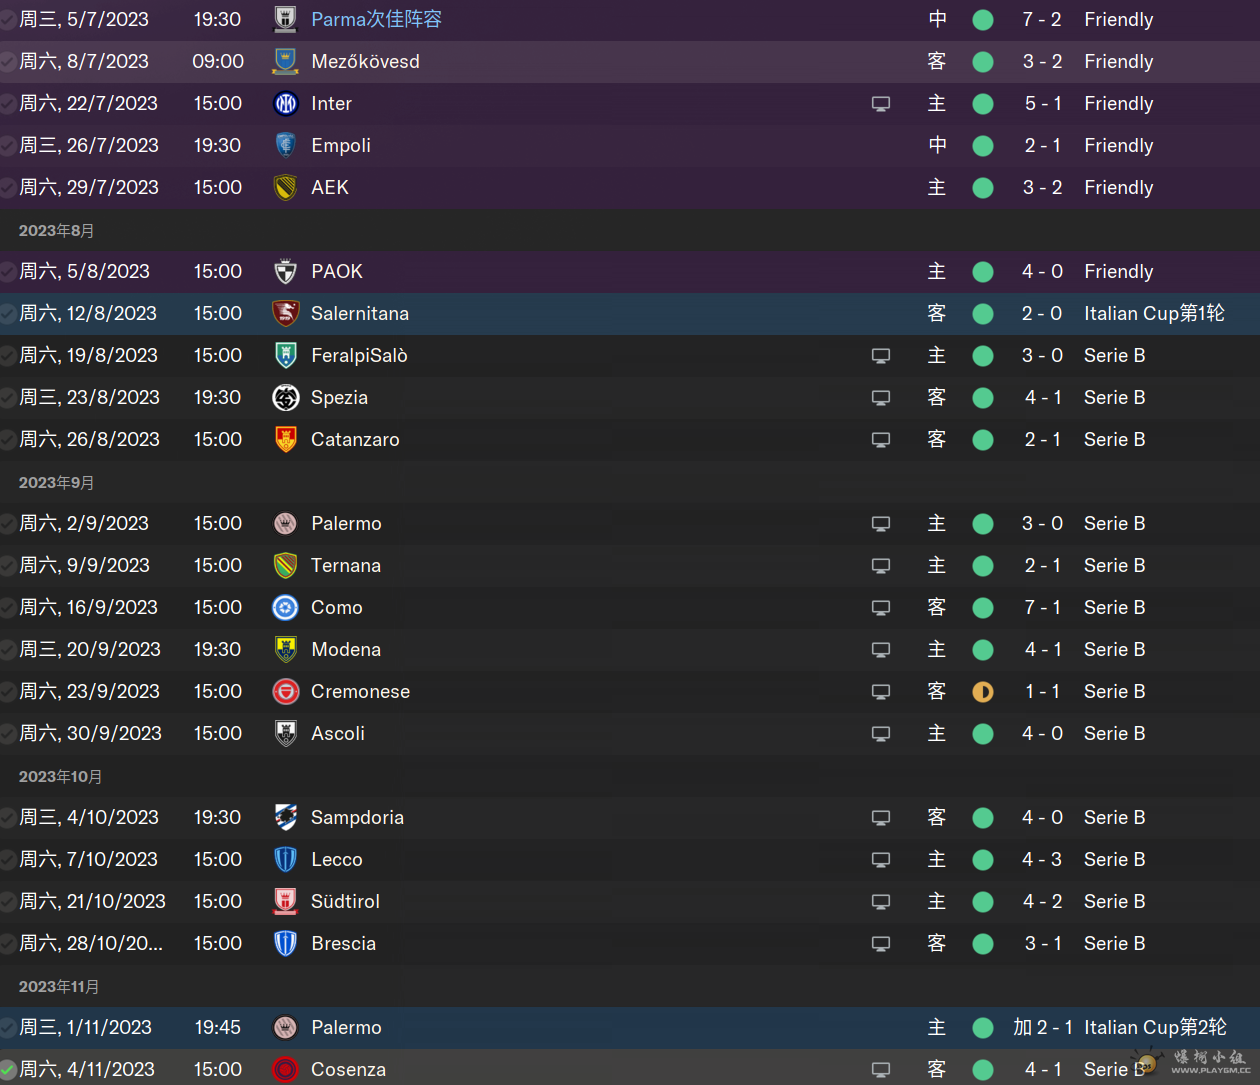
Task: Open the Parma次佳阵容 team link
Action: tap(377, 19)
